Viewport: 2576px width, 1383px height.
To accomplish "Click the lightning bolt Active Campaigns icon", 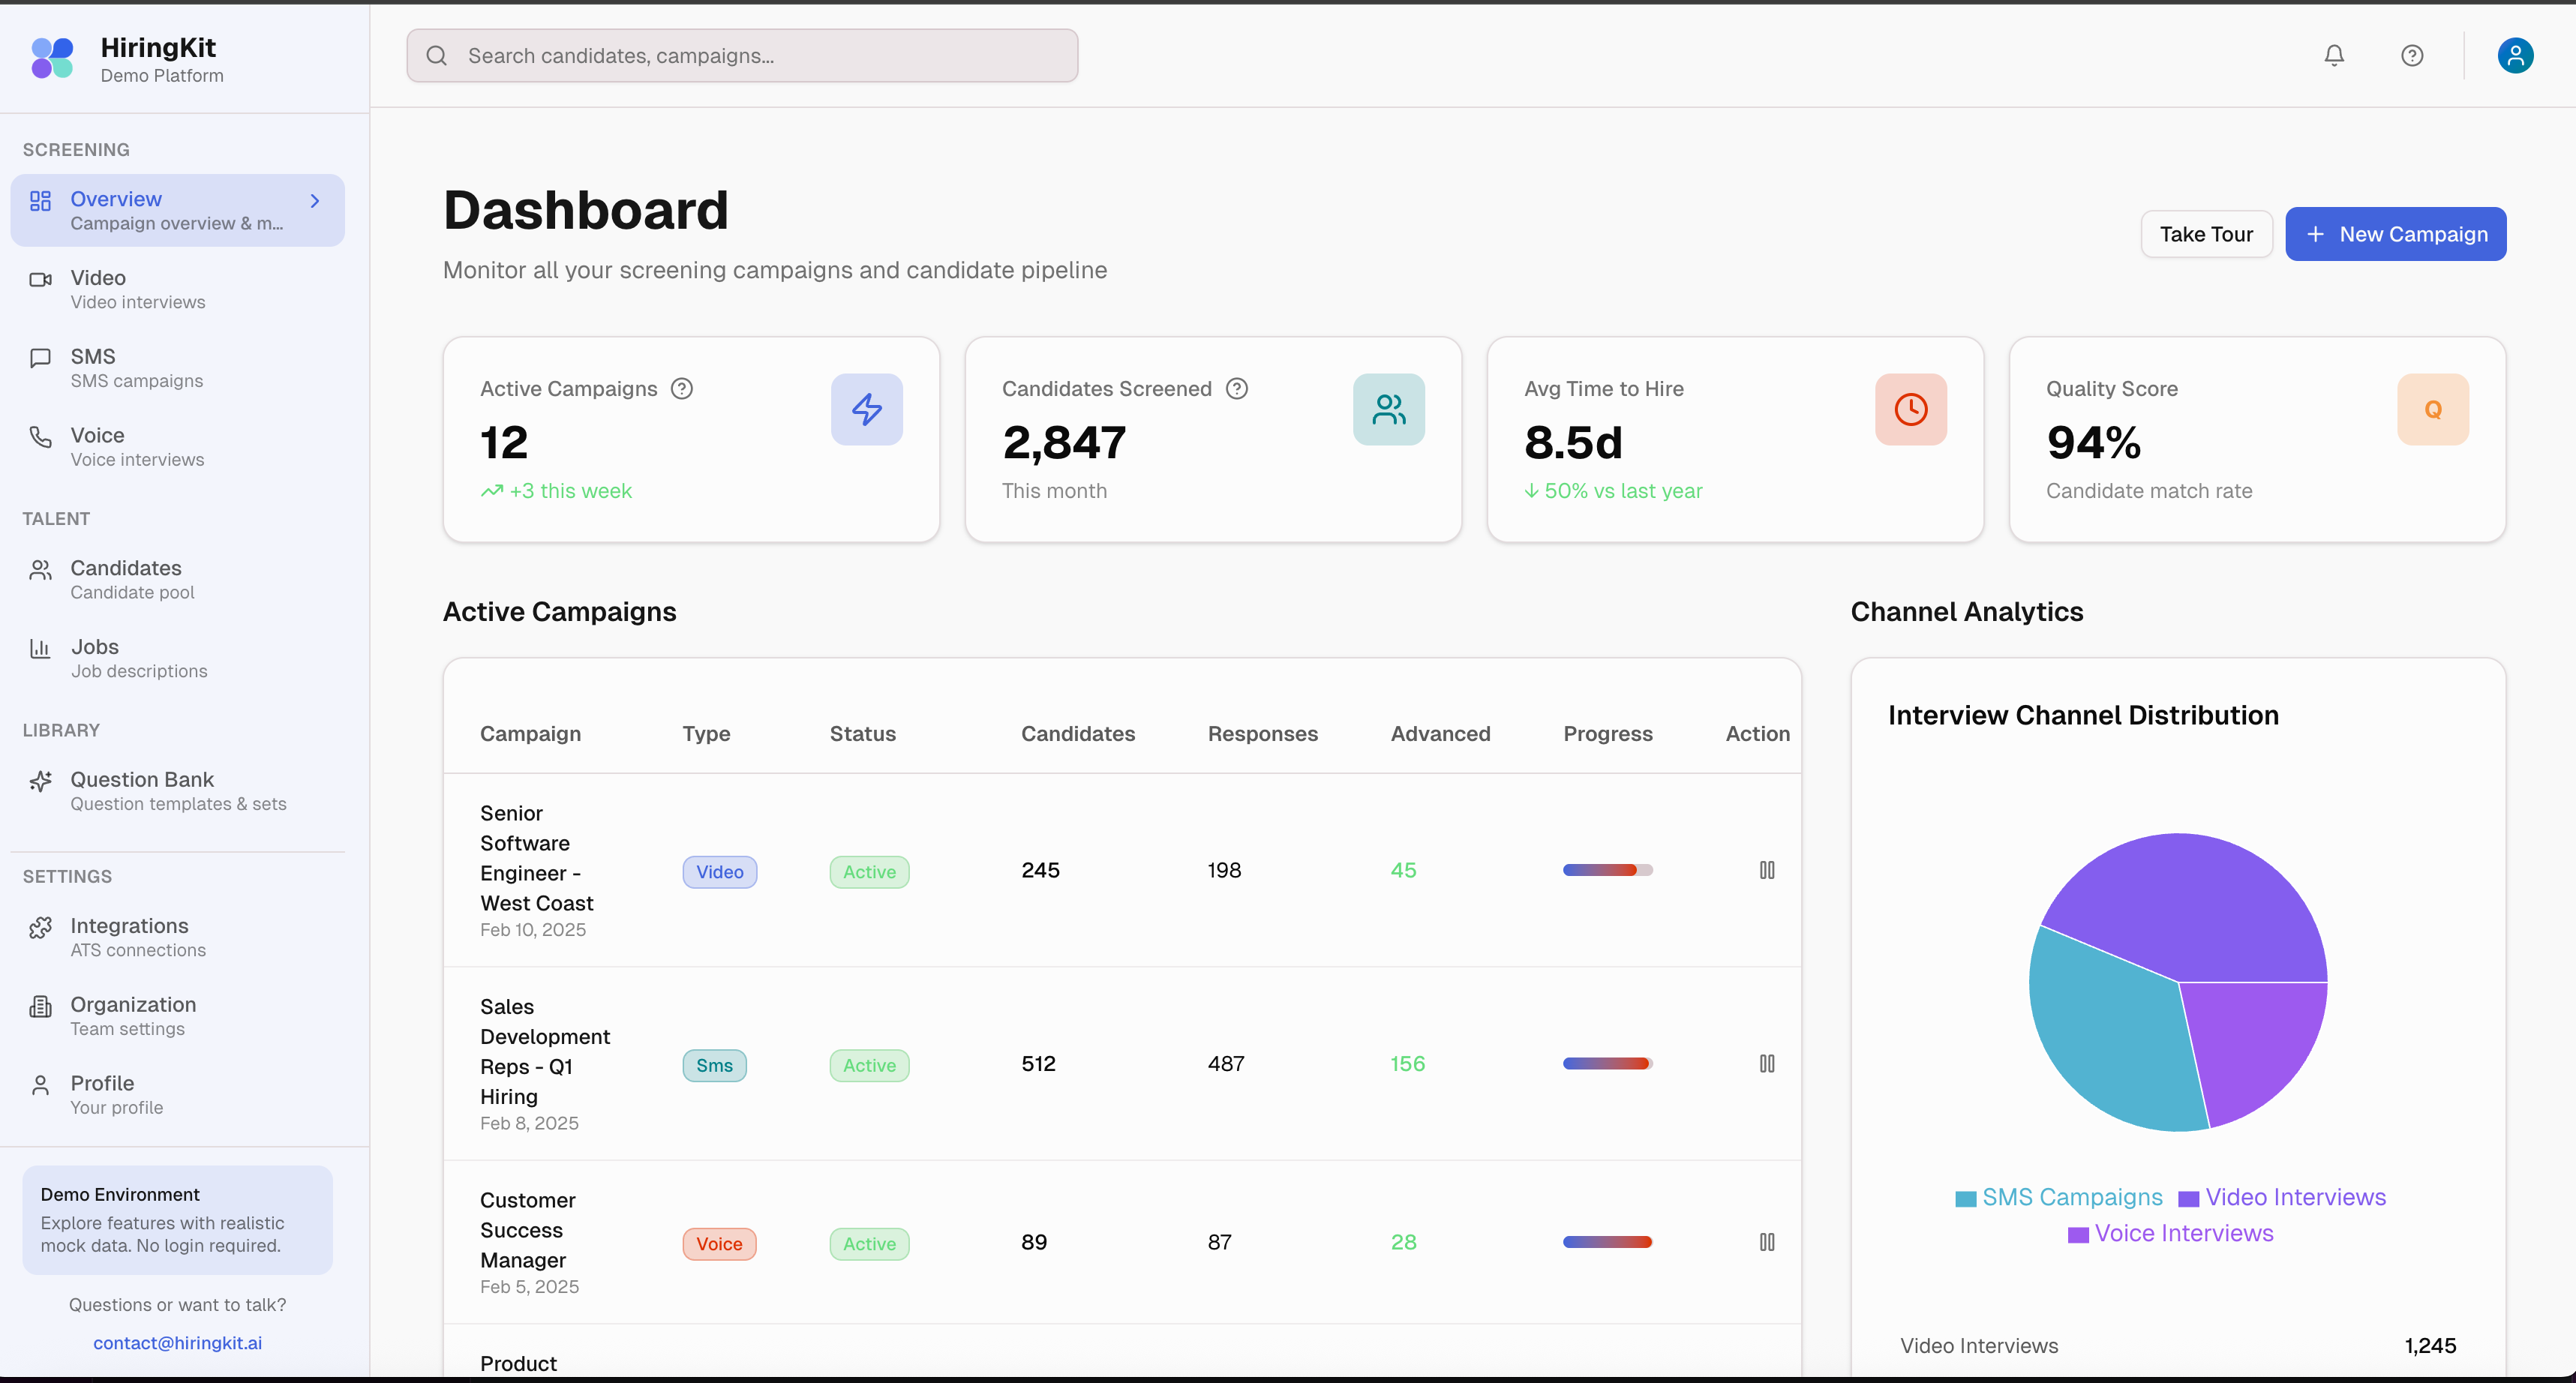I will [x=866, y=409].
